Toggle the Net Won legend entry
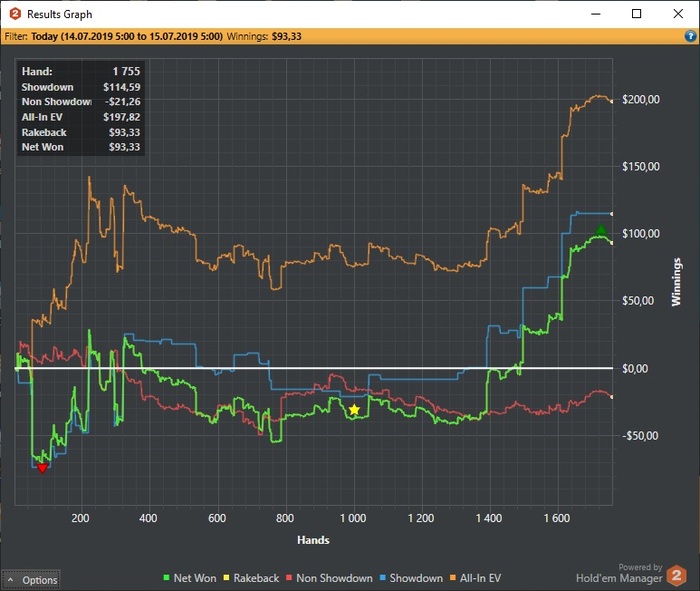Viewport: 700px width, 591px height. point(190,578)
